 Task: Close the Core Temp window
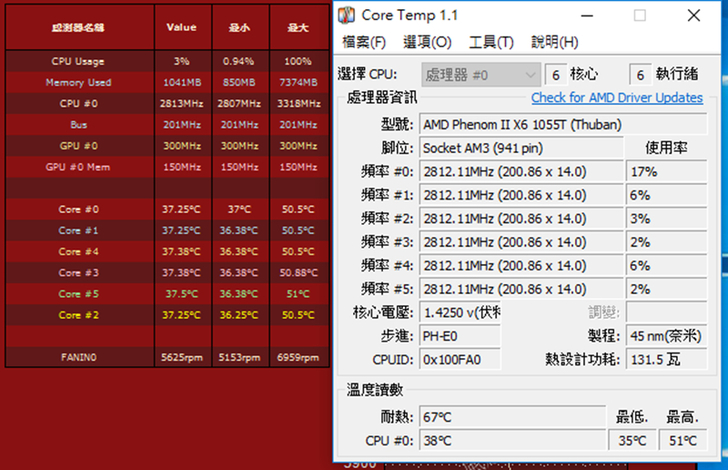tap(694, 16)
